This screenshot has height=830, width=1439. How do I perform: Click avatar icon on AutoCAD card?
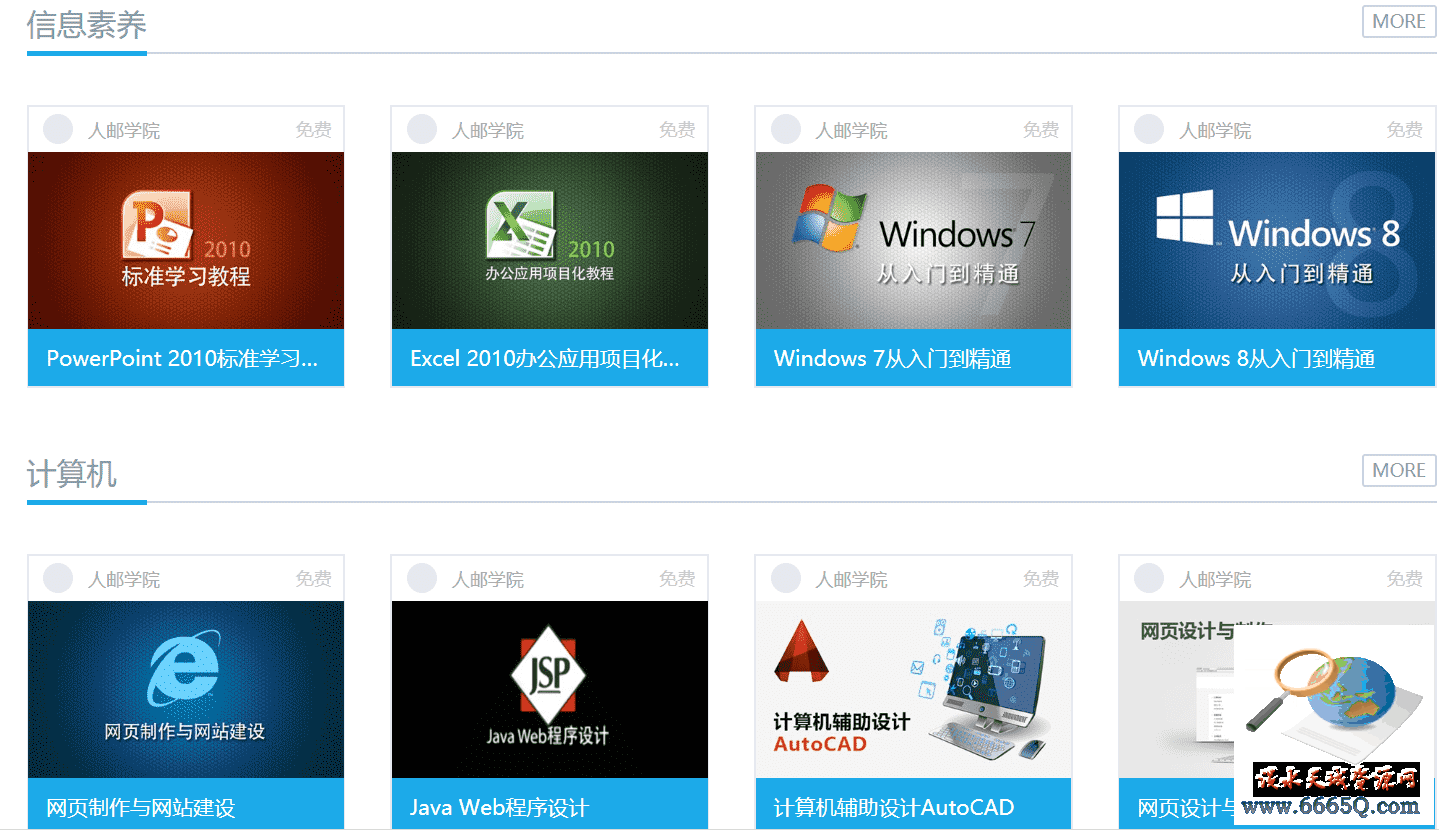[786, 578]
